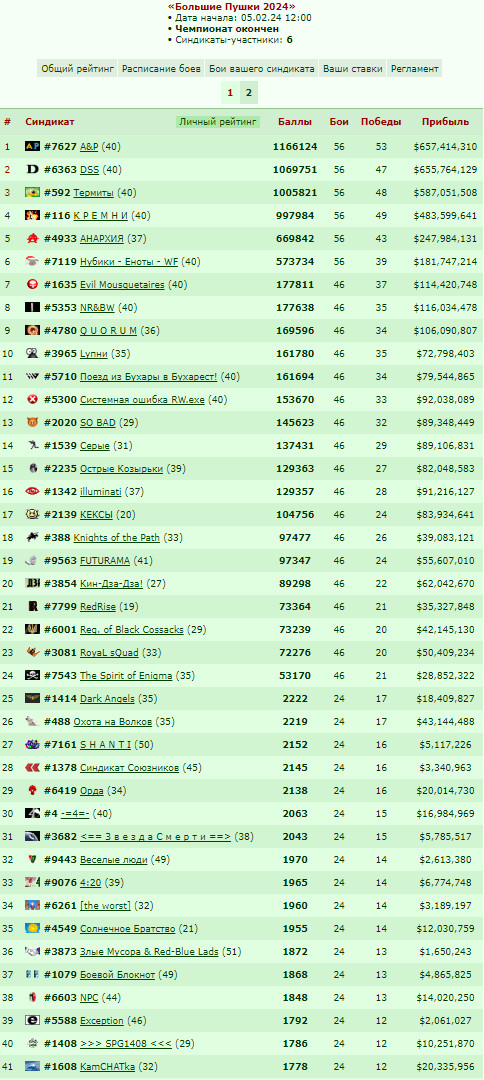The image size is (484, 1080).
Task: Click the A&P syndicate emblem icon
Action: tap(32, 147)
